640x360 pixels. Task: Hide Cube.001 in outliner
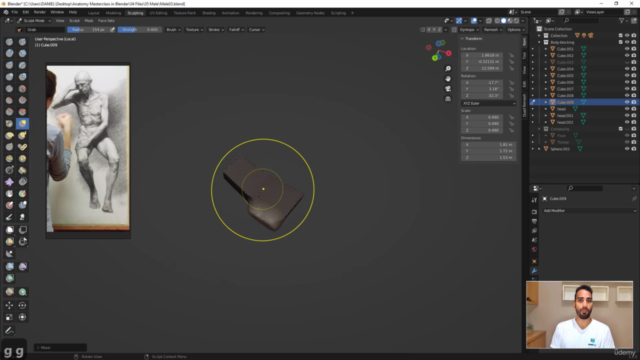(627, 49)
